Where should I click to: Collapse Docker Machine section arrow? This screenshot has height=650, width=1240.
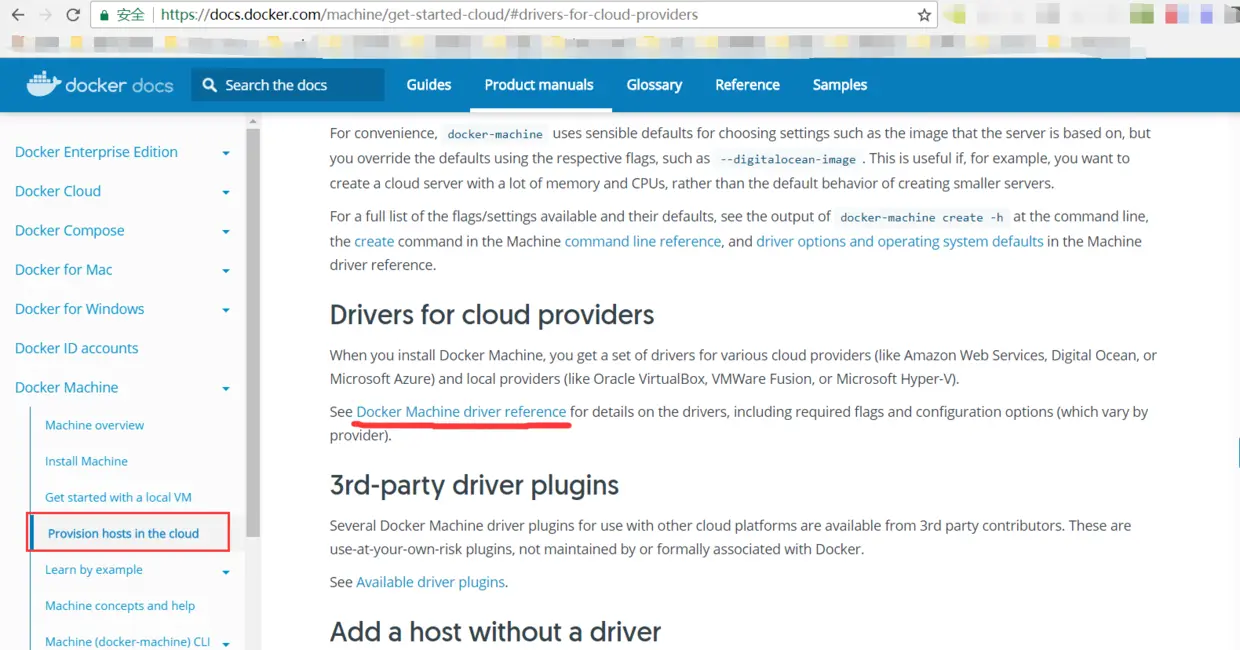coord(226,388)
